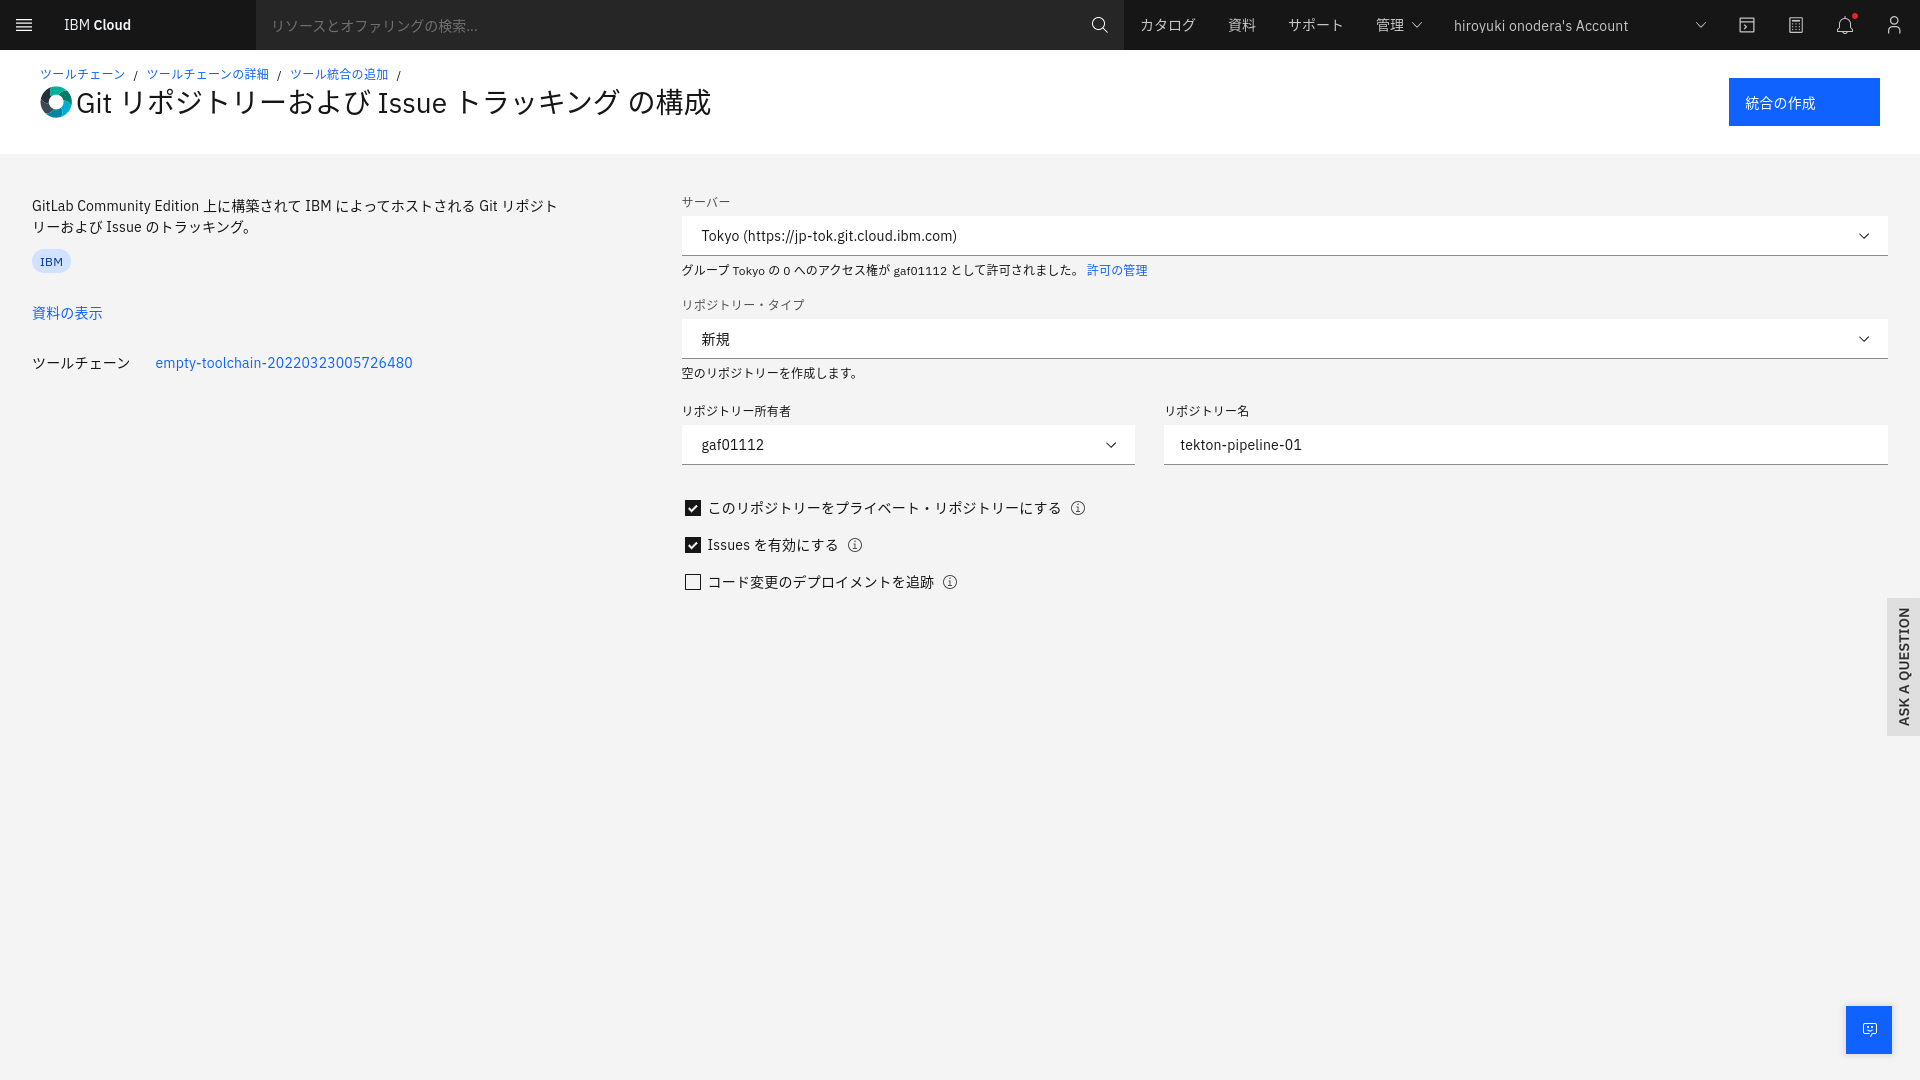Open the IBM Cloud navigation hamburger menu

pyautogui.click(x=24, y=25)
